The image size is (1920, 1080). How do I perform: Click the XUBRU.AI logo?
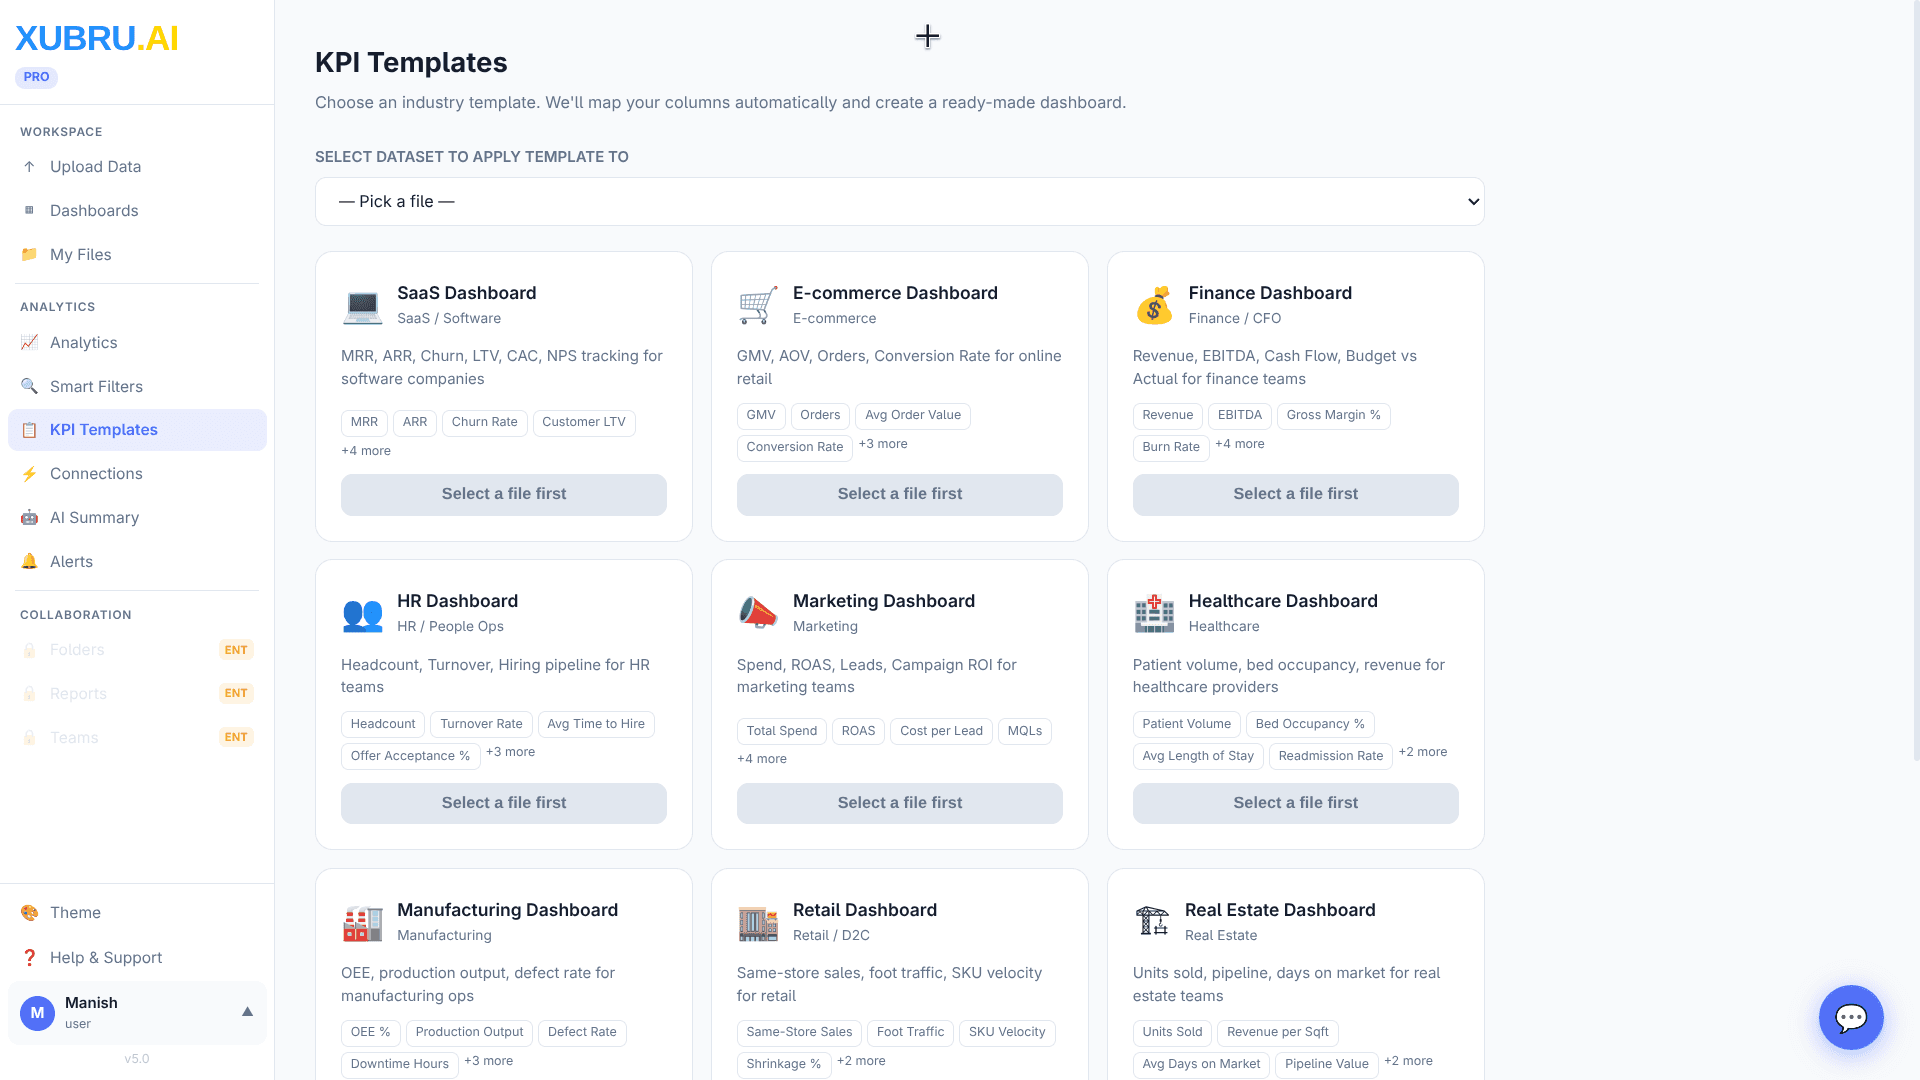click(97, 38)
